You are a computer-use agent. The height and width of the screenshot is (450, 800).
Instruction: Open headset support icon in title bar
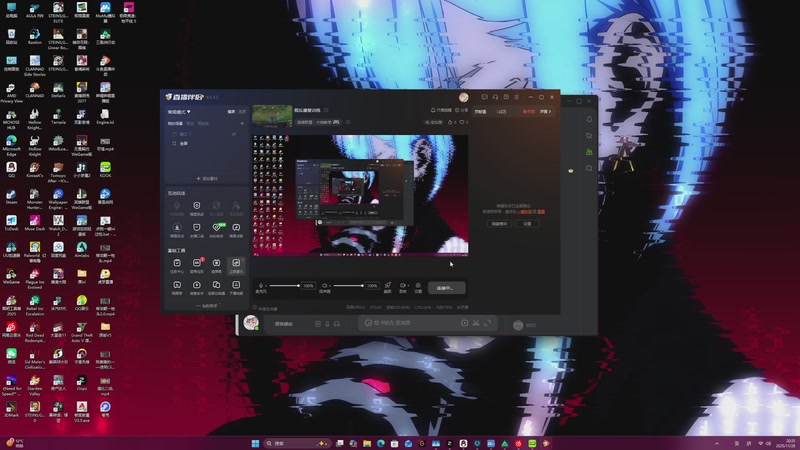click(495, 97)
